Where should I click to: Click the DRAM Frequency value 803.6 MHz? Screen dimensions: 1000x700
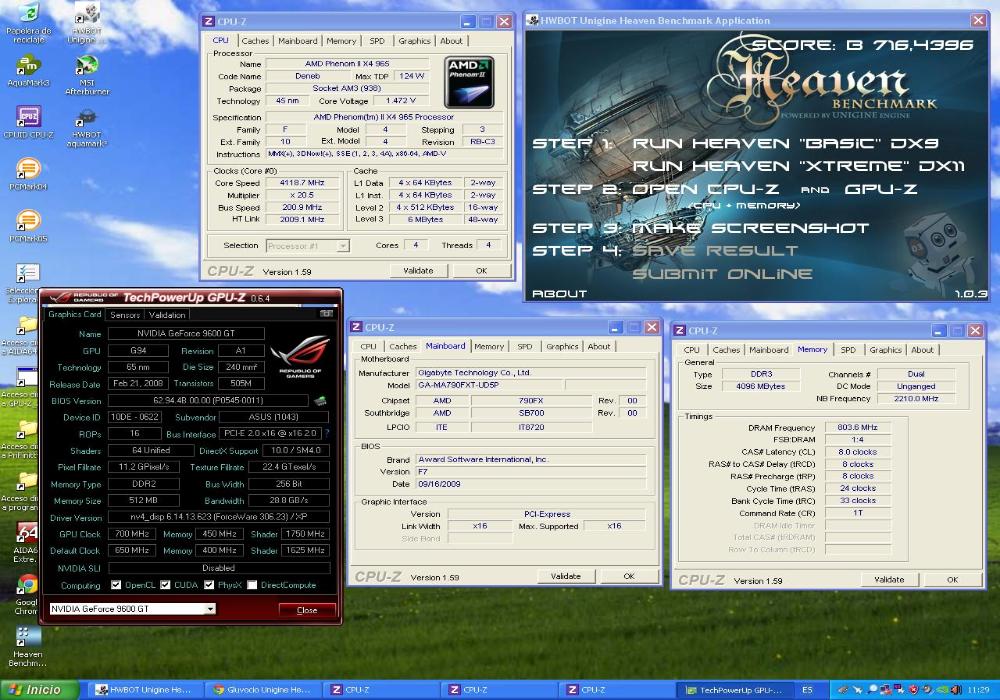point(858,427)
